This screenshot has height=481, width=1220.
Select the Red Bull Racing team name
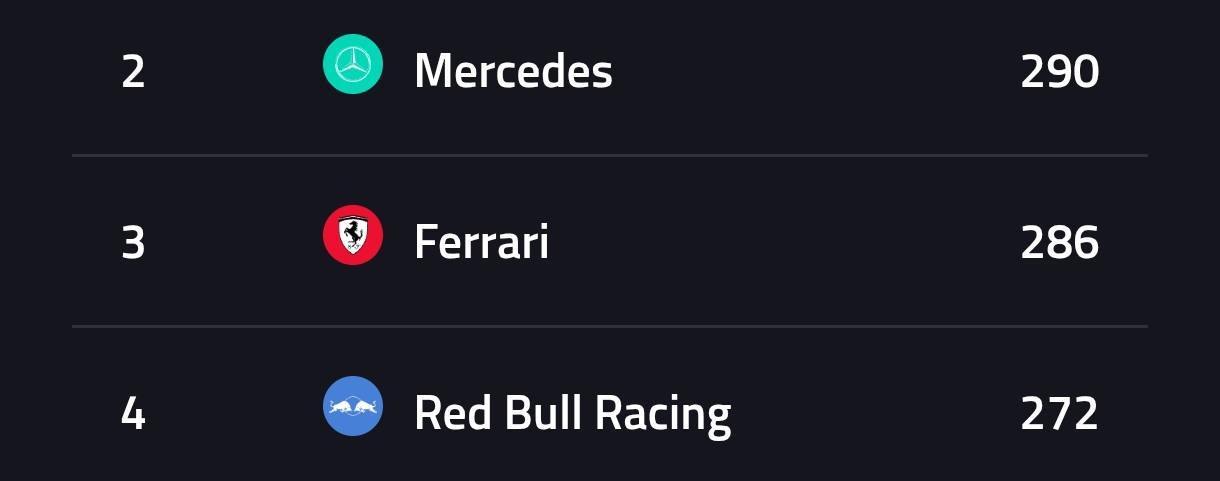572,413
